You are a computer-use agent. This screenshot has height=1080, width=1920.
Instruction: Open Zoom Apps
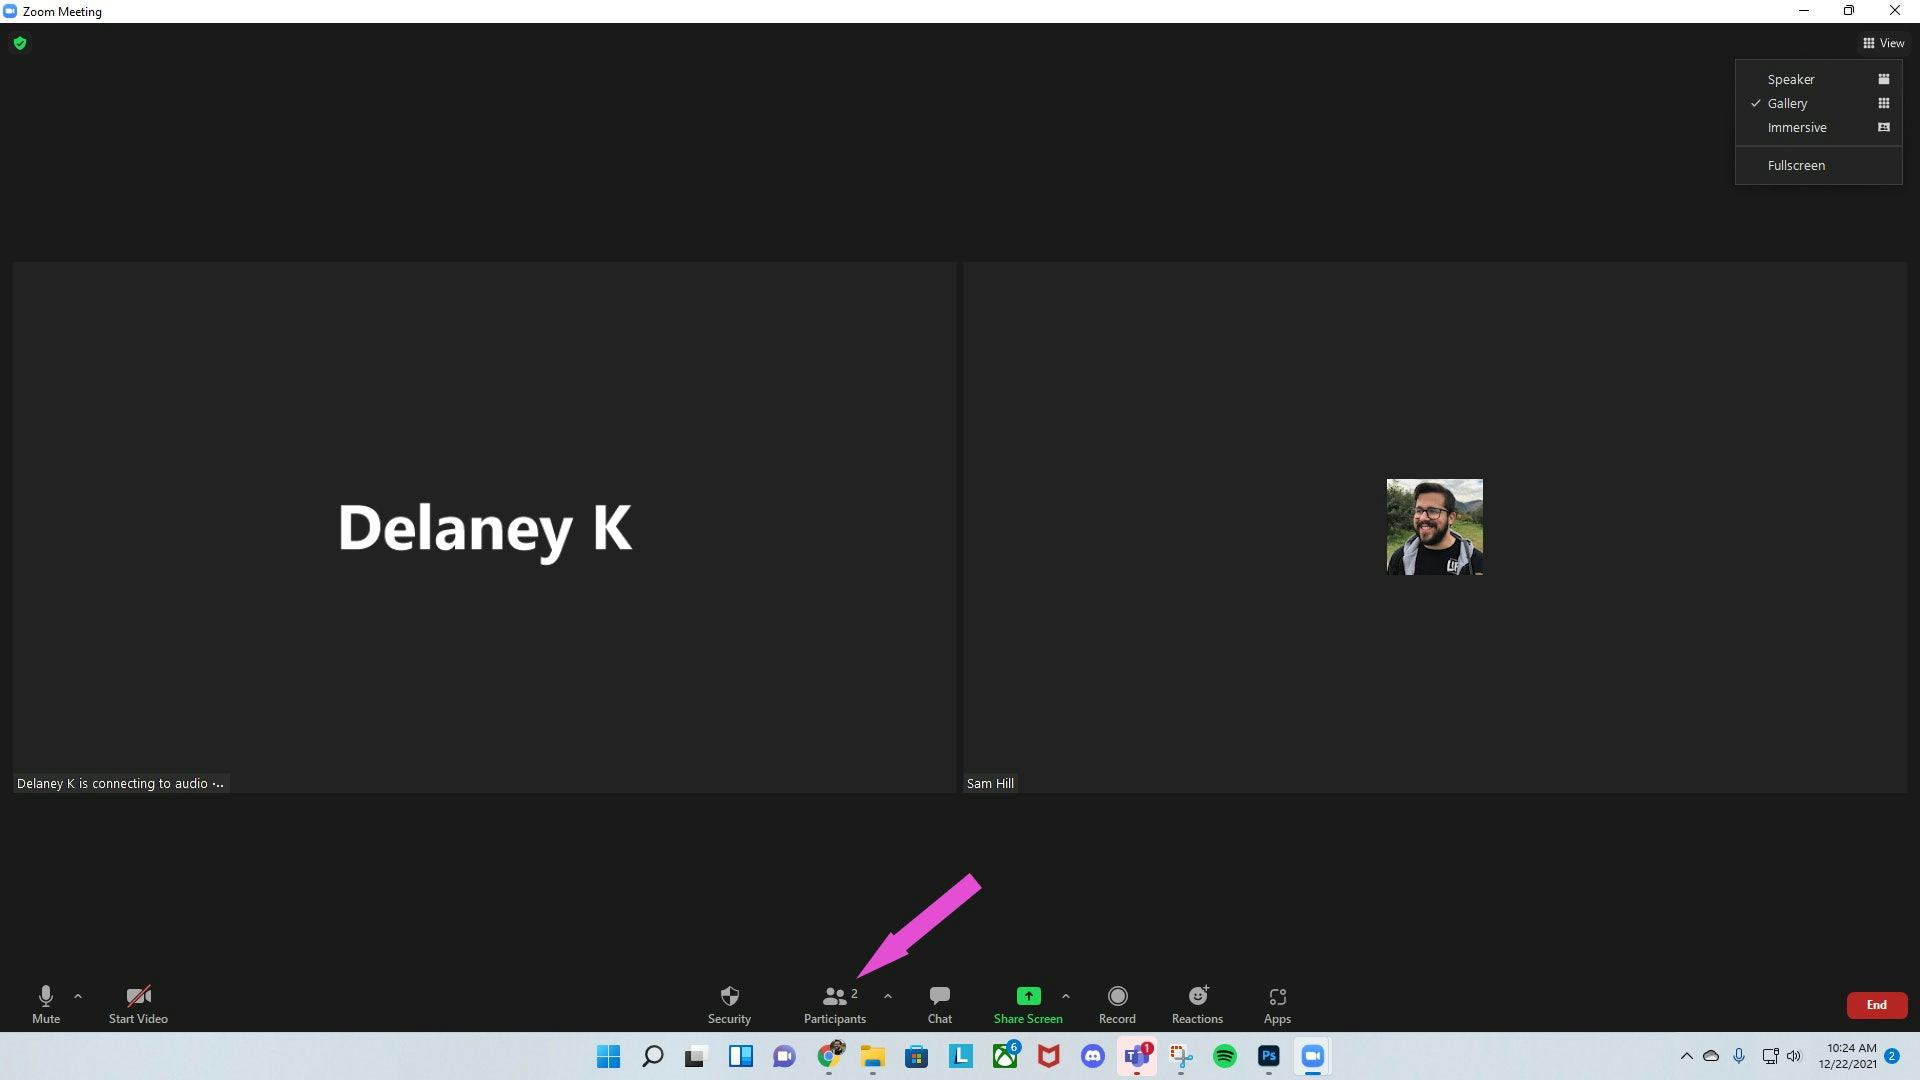coord(1276,1005)
